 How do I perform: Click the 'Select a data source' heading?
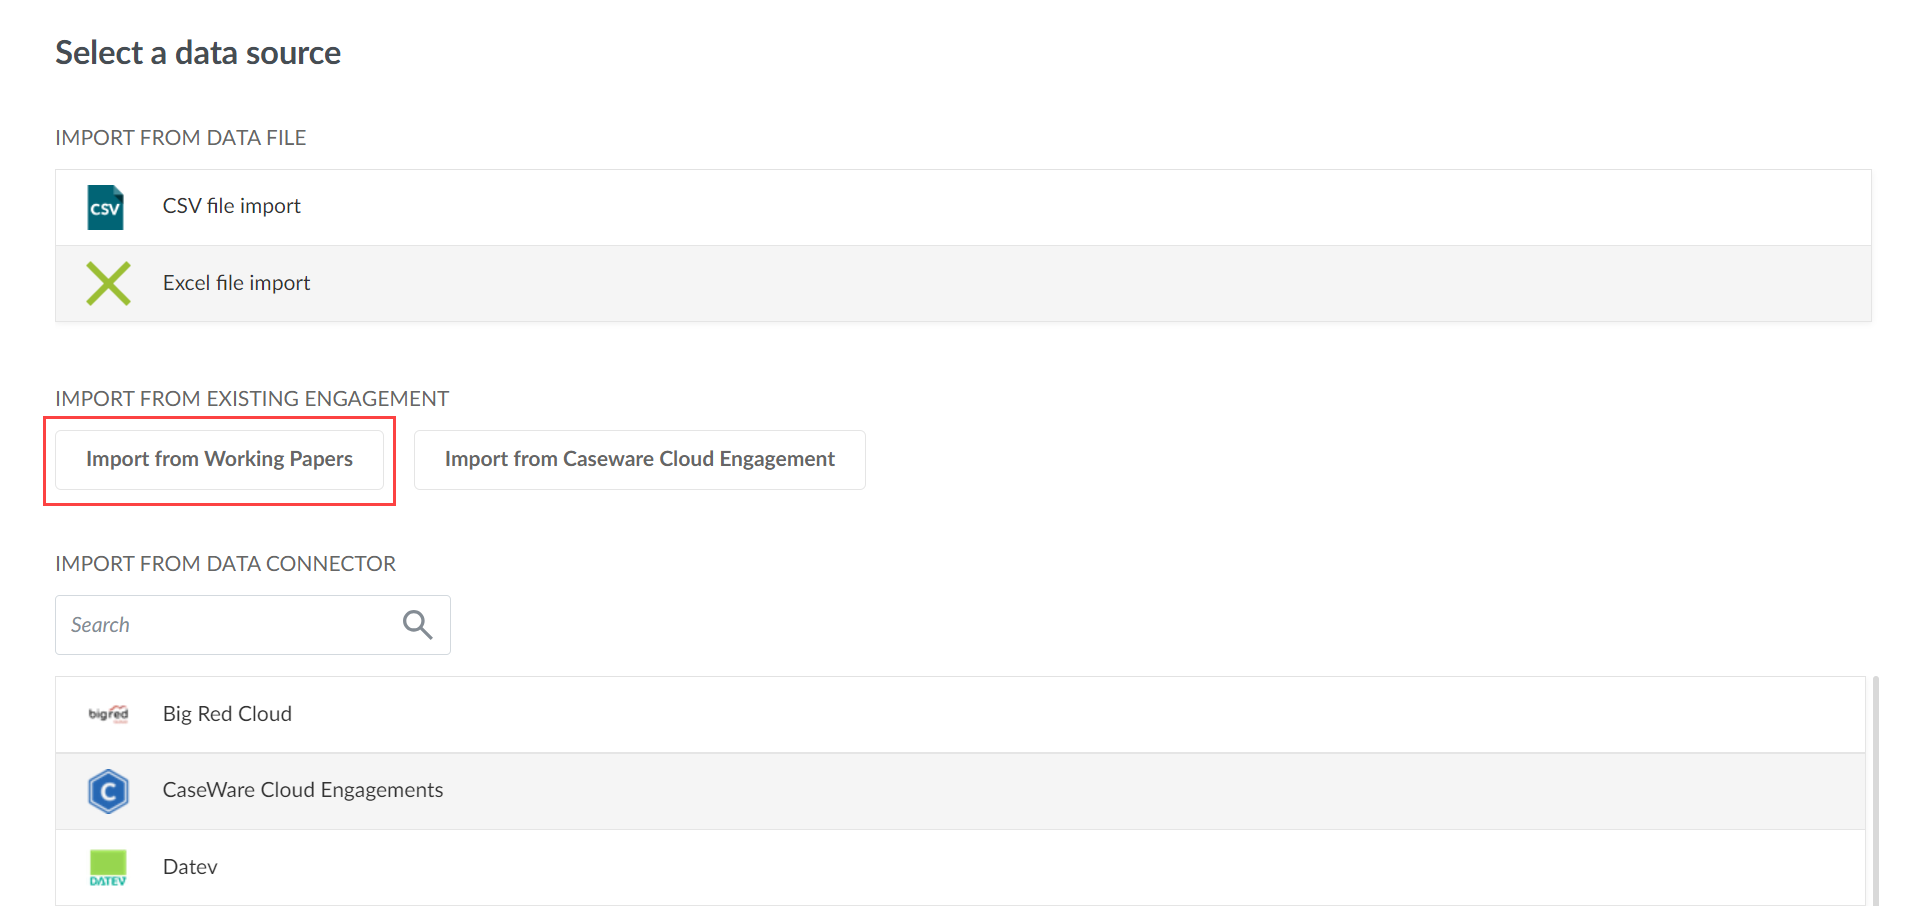click(198, 53)
